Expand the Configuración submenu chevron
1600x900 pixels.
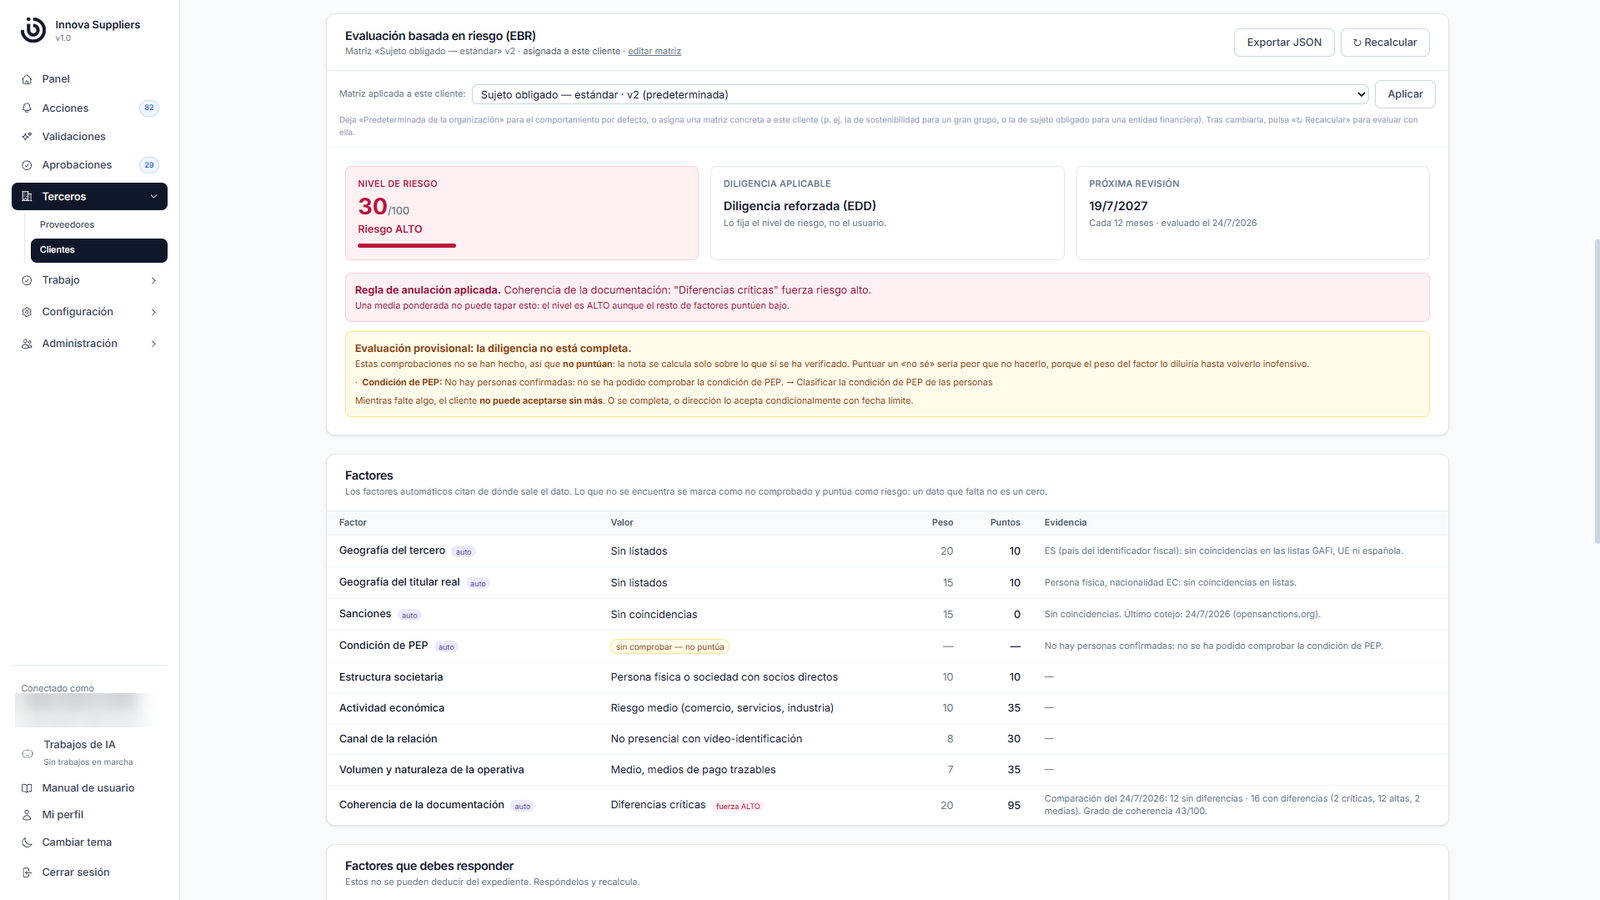point(153,312)
